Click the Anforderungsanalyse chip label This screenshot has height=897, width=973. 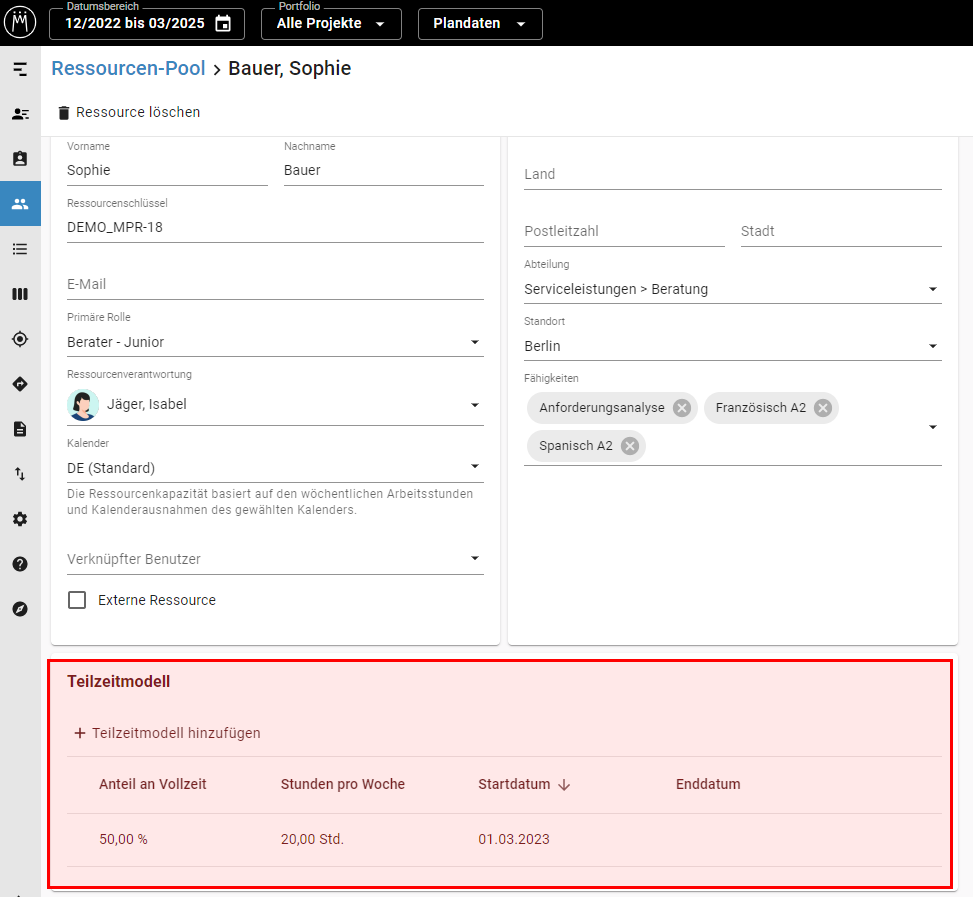pos(602,408)
